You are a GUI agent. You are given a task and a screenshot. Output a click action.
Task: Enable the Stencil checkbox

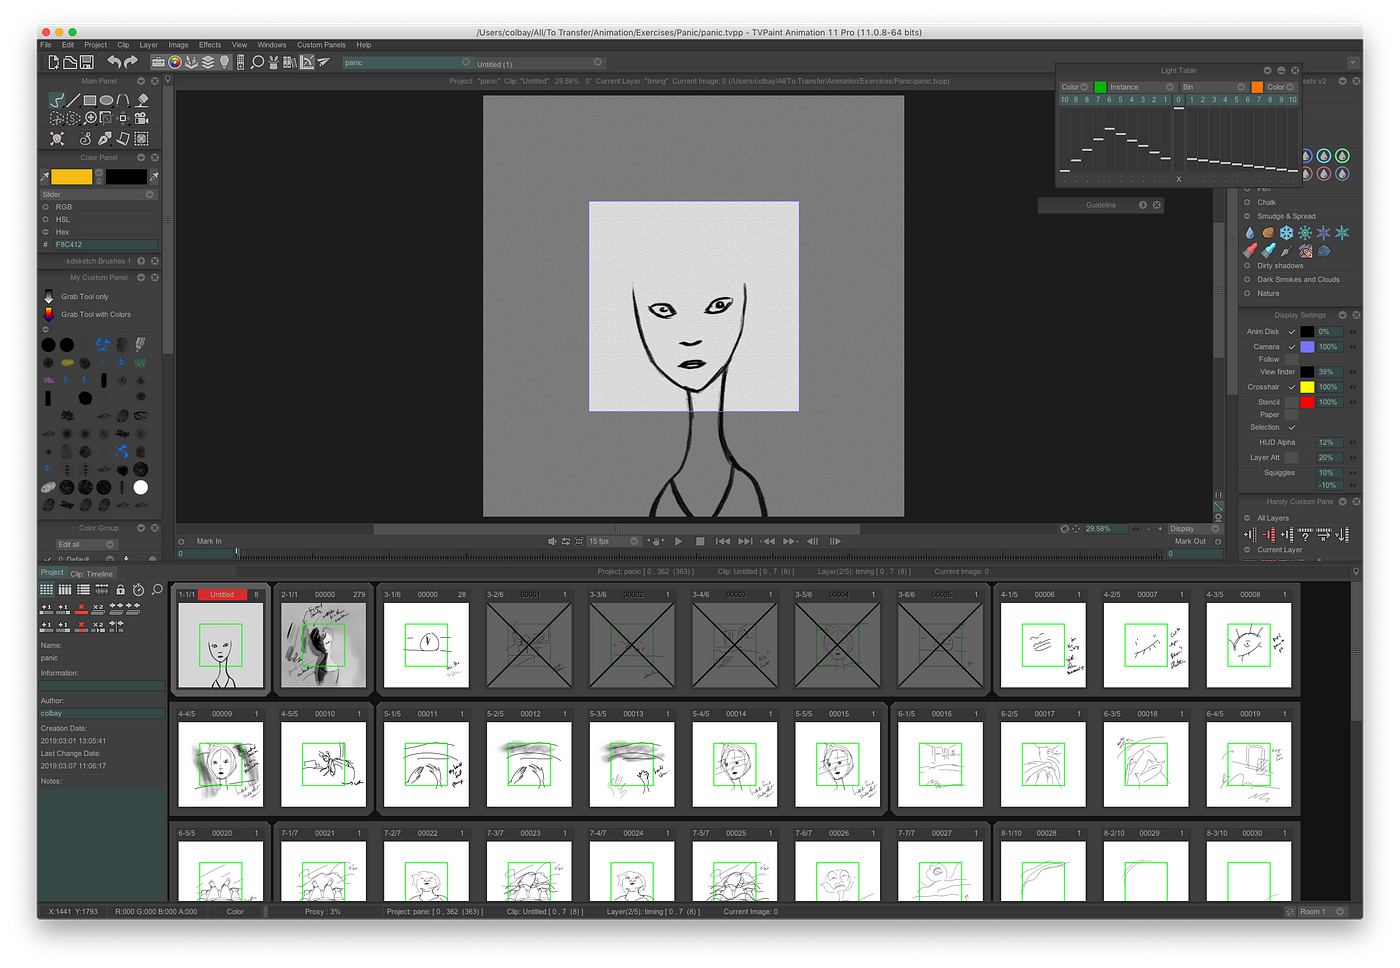click(x=1291, y=402)
